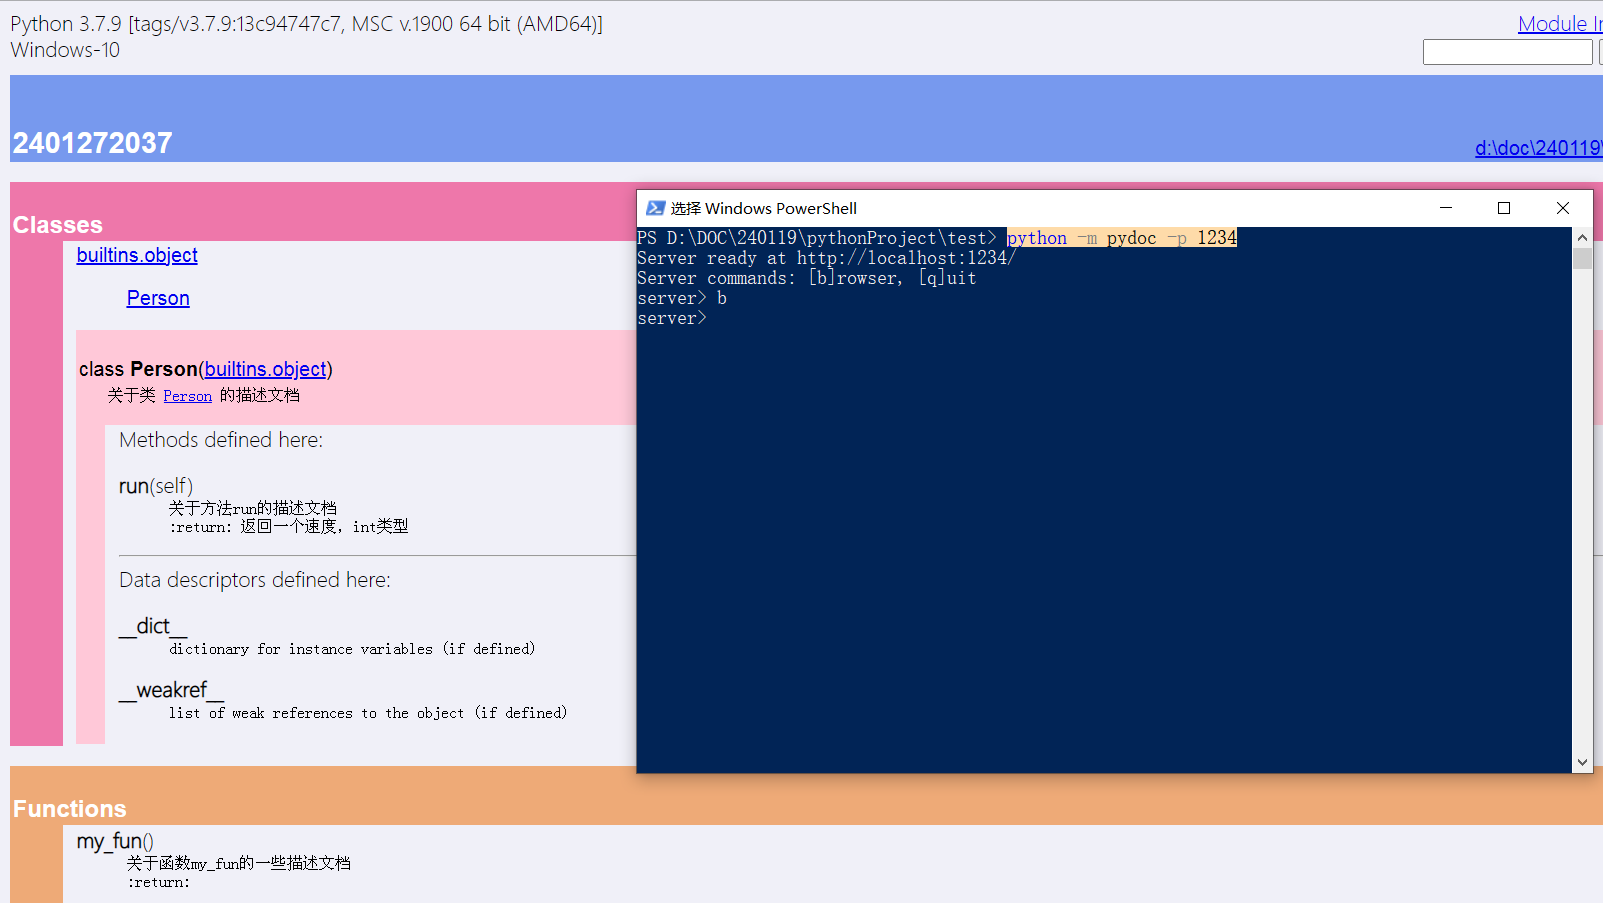This screenshot has width=1603, height=903.
Task: Click 'Data descriptors defined here:' text
Action: (x=255, y=580)
